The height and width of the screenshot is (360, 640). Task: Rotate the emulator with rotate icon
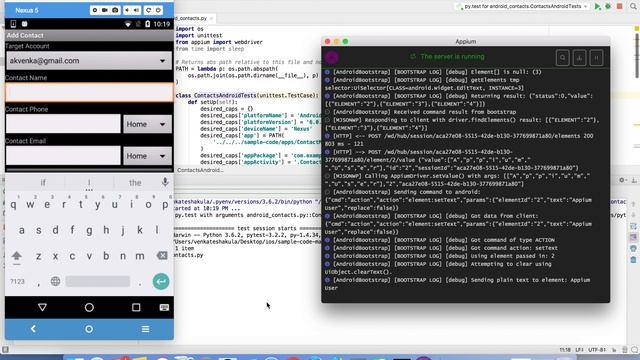[x=149, y=10]
